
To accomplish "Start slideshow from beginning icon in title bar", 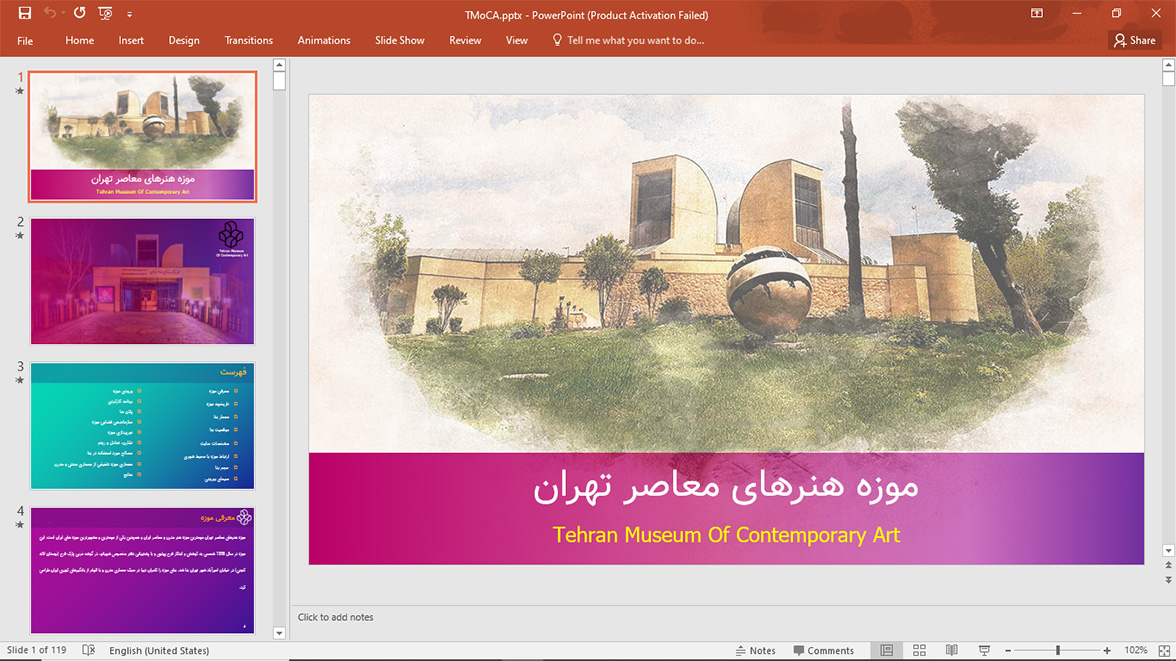I will click(105, 13).
